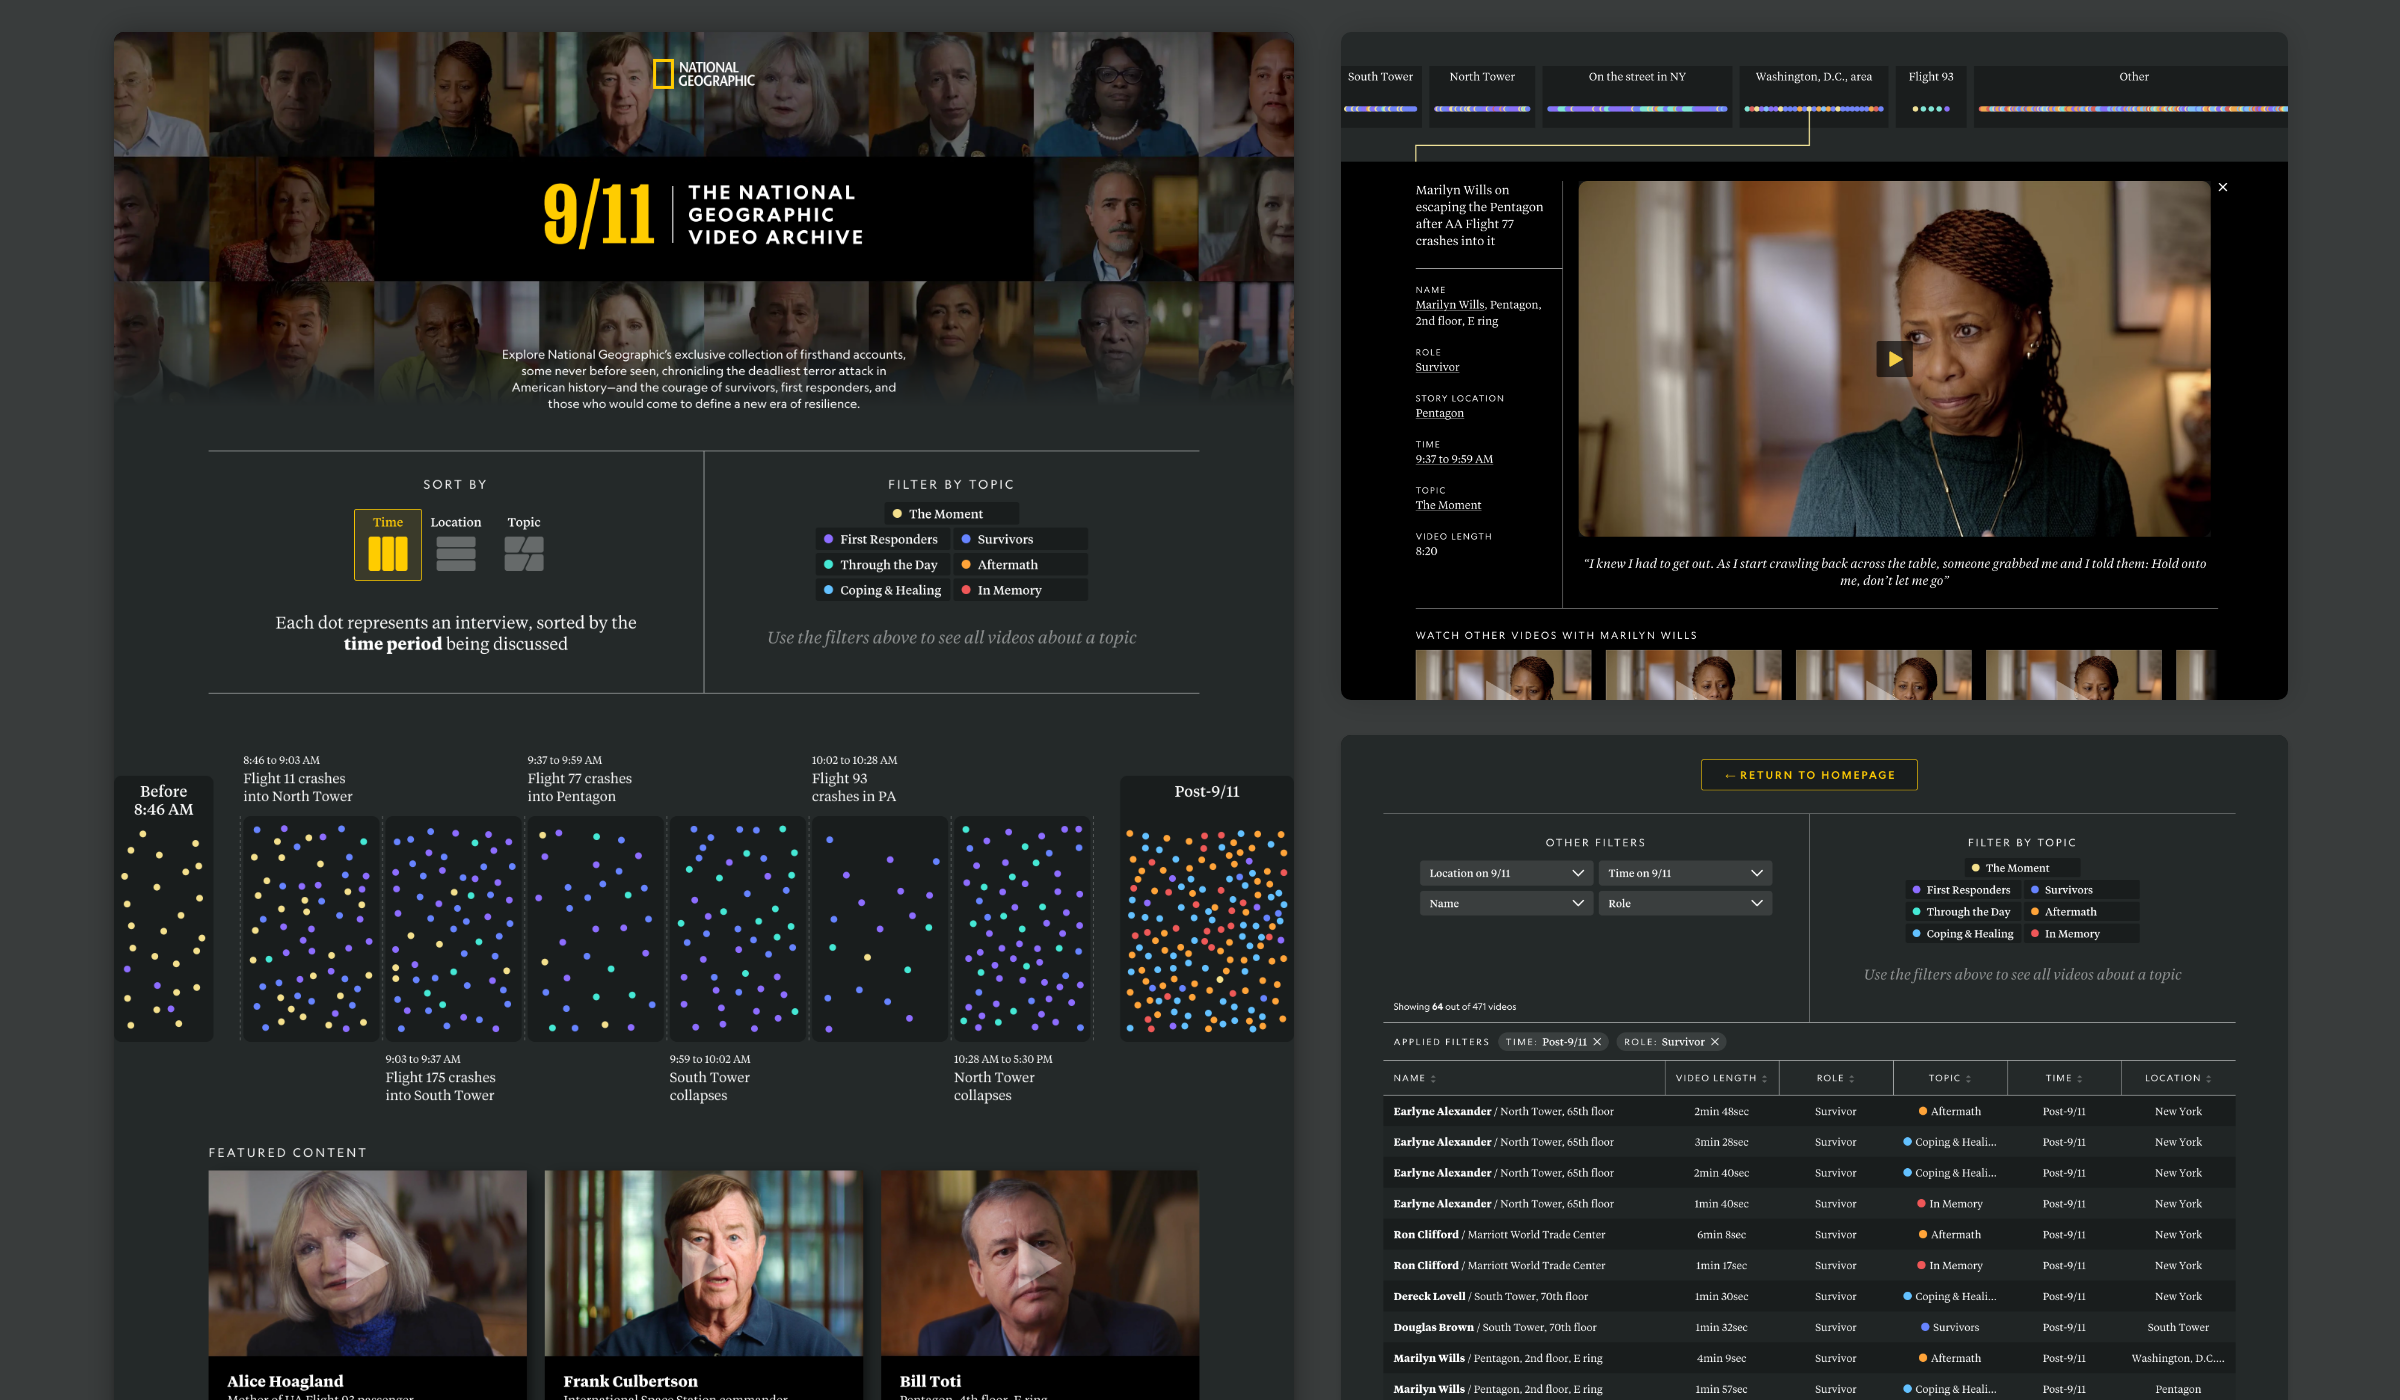The width and height of the screenshot is (2400, 1400).
Task: Toggle First Responders topic filter on homepage
Action: coord(883,539)
